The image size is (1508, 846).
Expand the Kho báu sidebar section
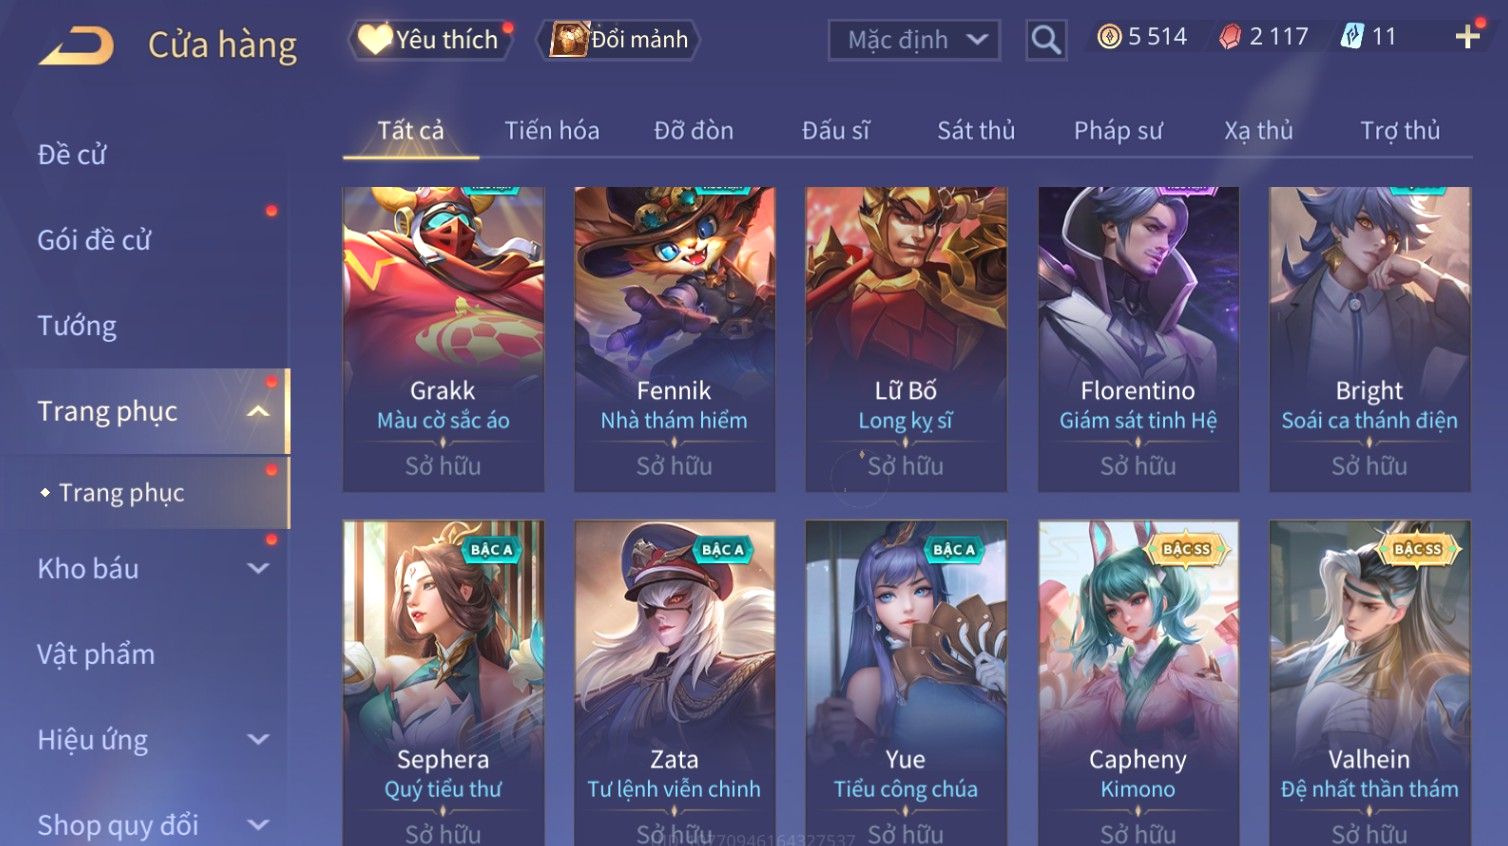(x=258, y=569)
